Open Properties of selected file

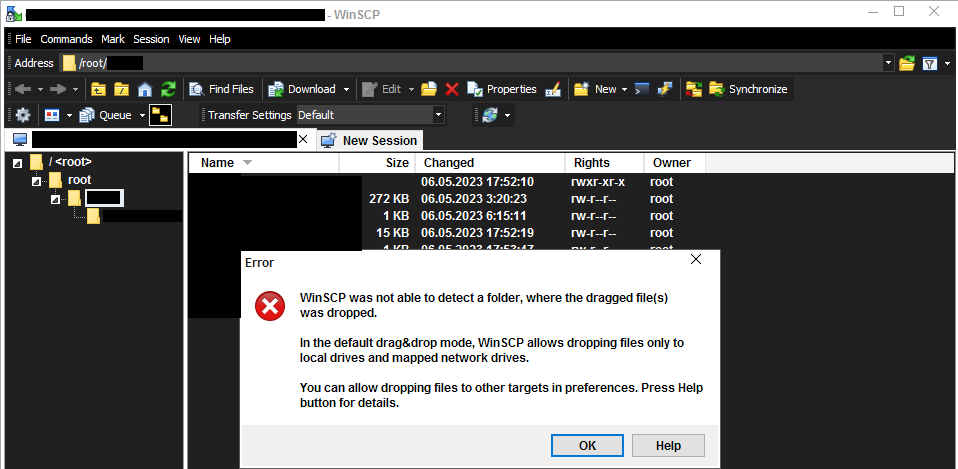tap(502, 89)
